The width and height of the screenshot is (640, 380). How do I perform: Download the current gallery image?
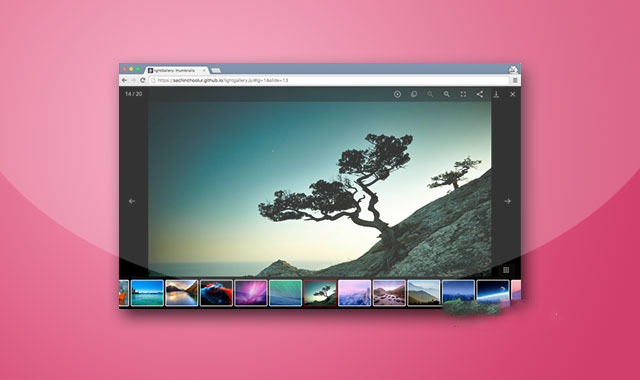coord(496,94)
